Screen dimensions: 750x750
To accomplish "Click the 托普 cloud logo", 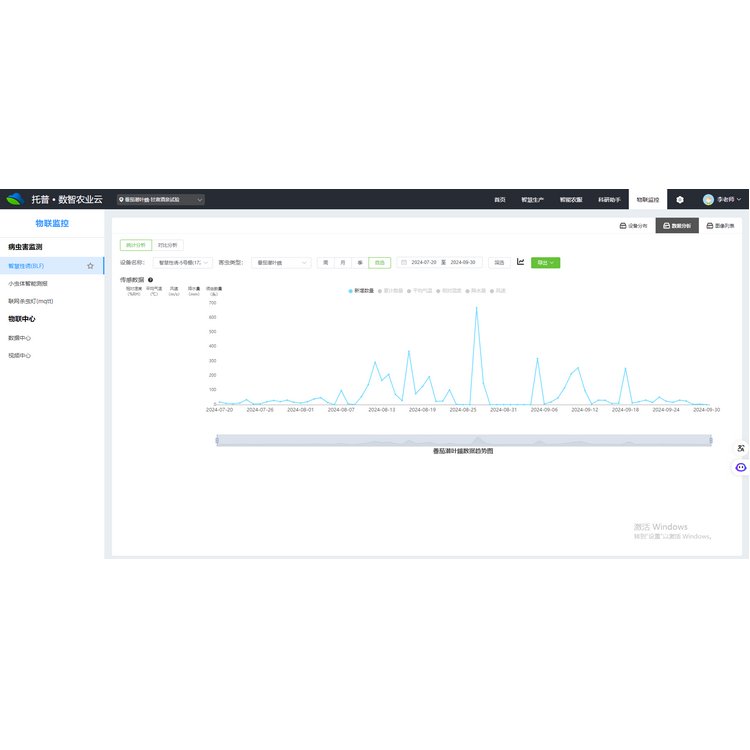I will coord(14,199).
